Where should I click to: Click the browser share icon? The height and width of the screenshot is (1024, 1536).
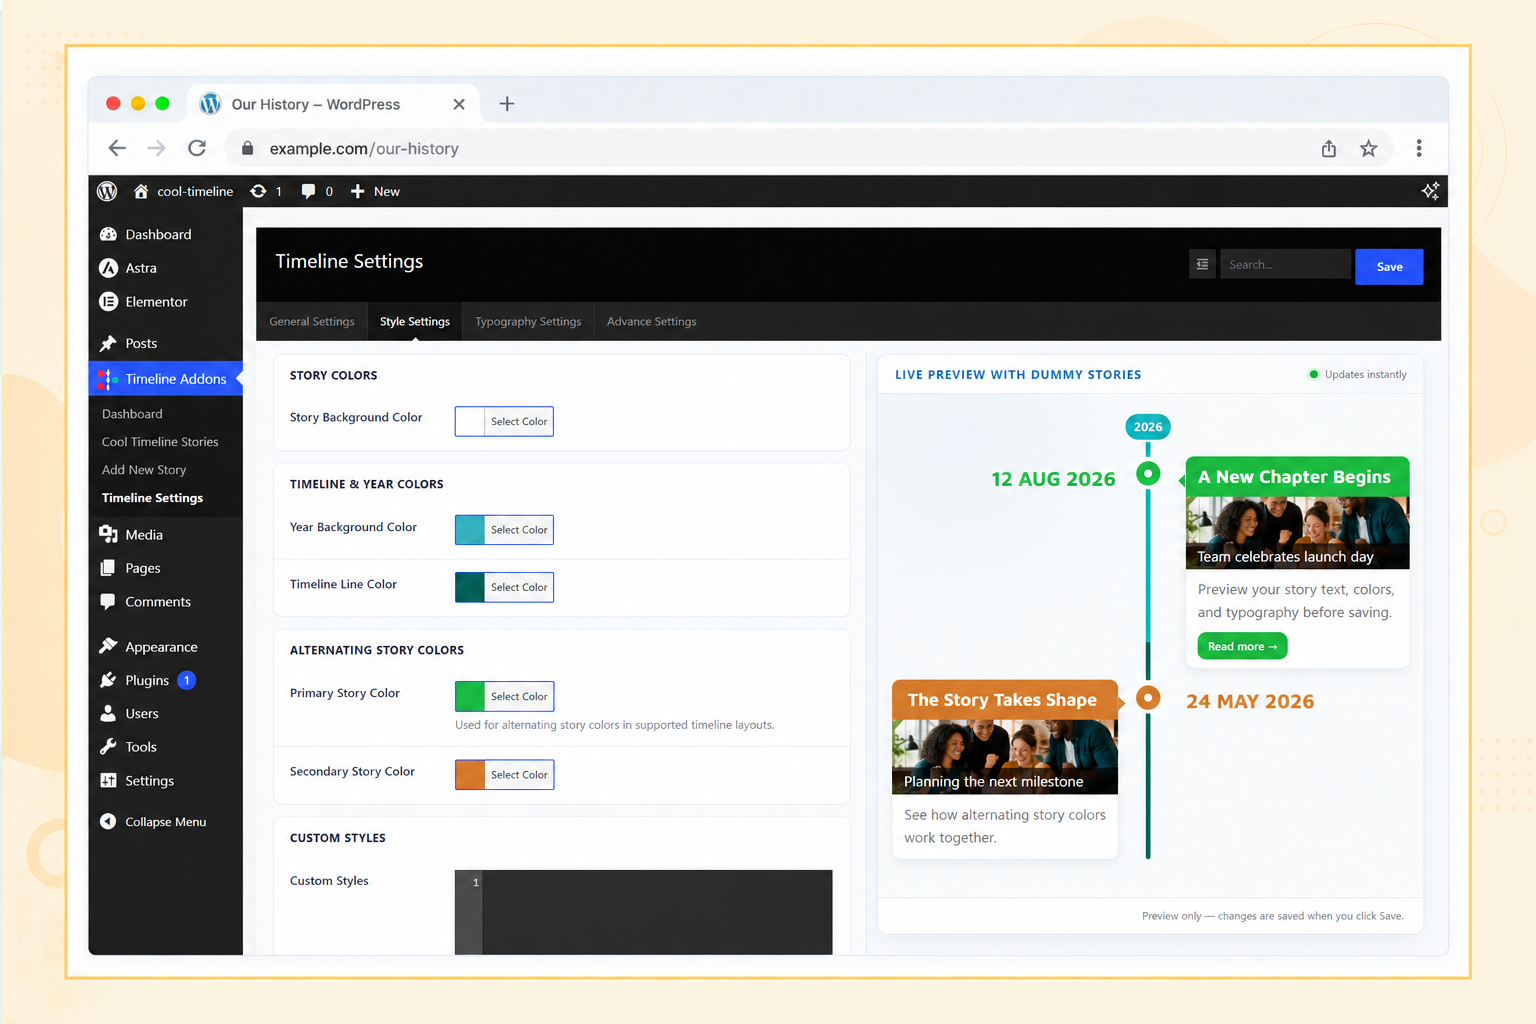tap(1329, 148)
